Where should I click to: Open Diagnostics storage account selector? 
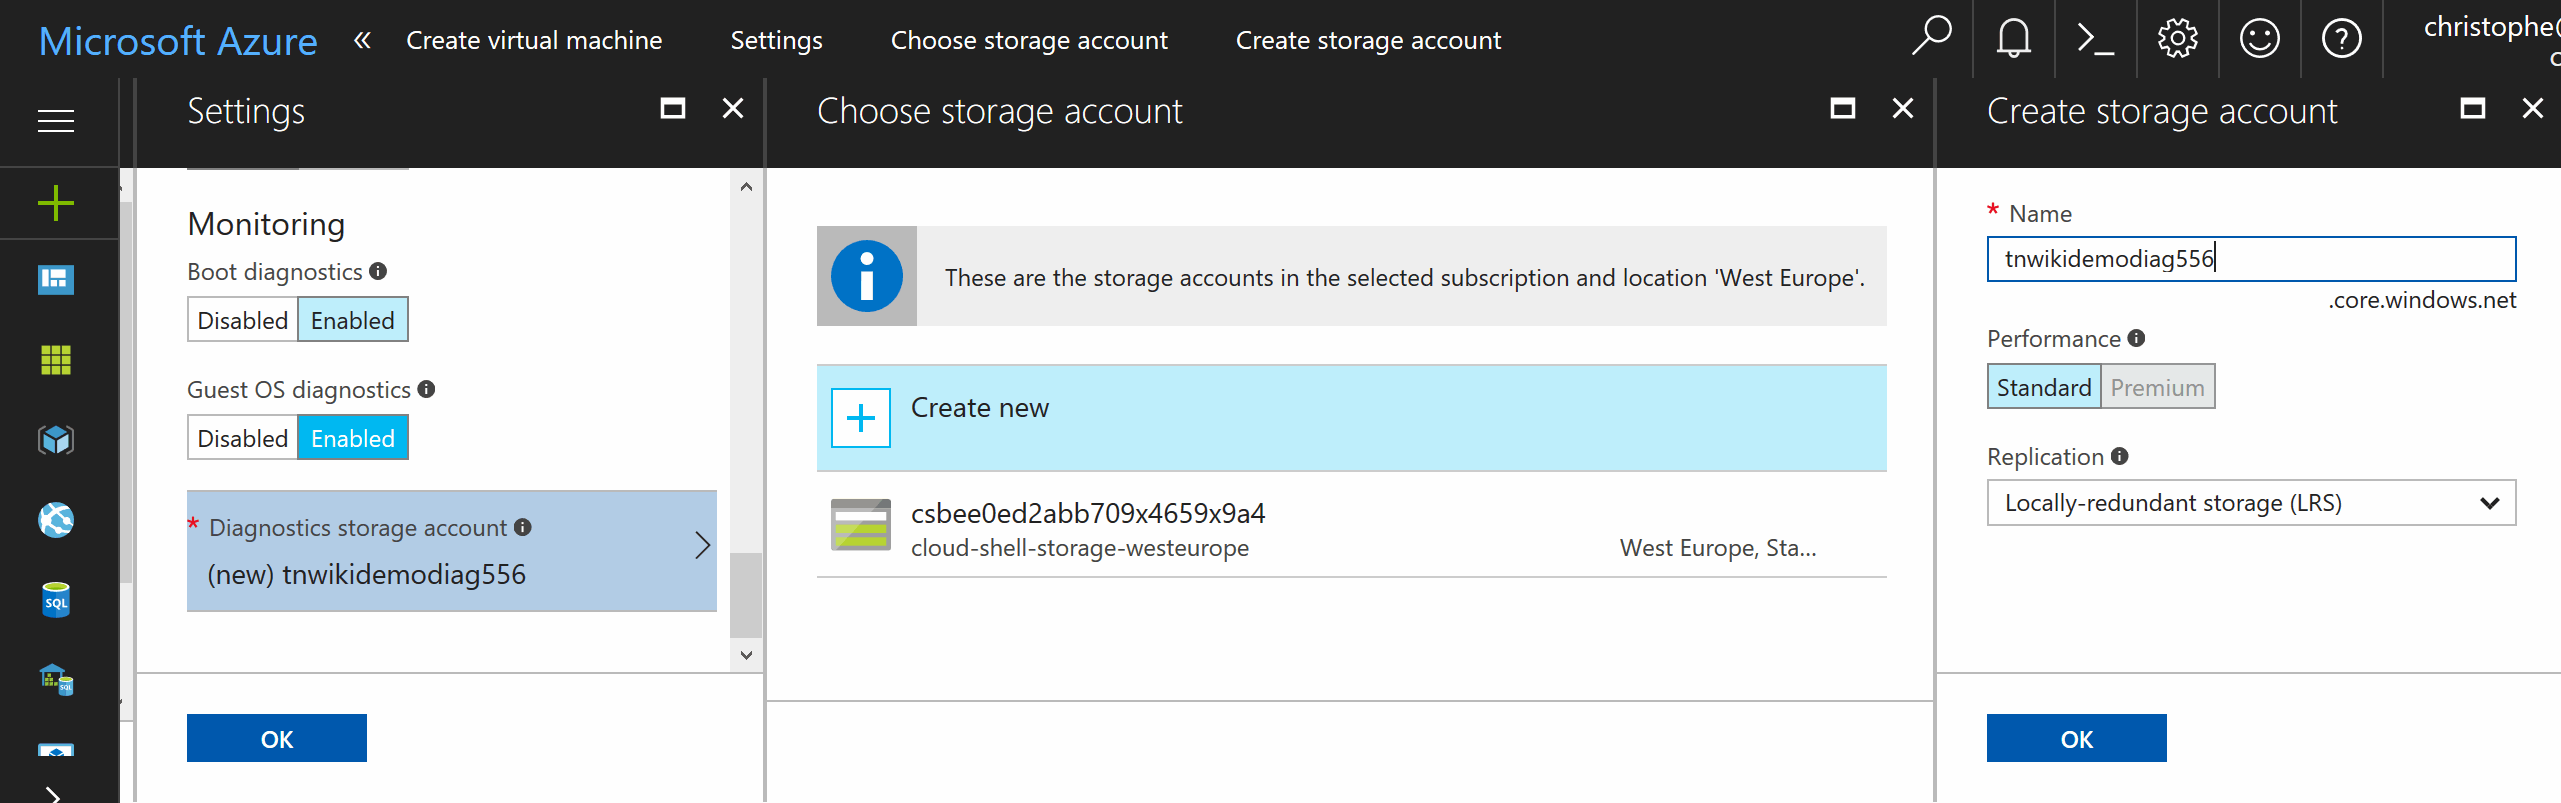(x=452, y=551)
